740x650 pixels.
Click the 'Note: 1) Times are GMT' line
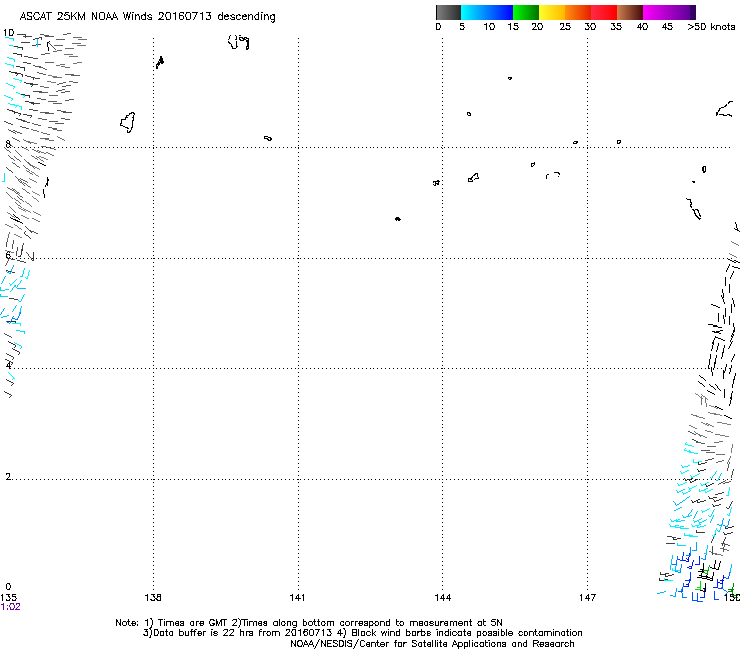point(309,623)
